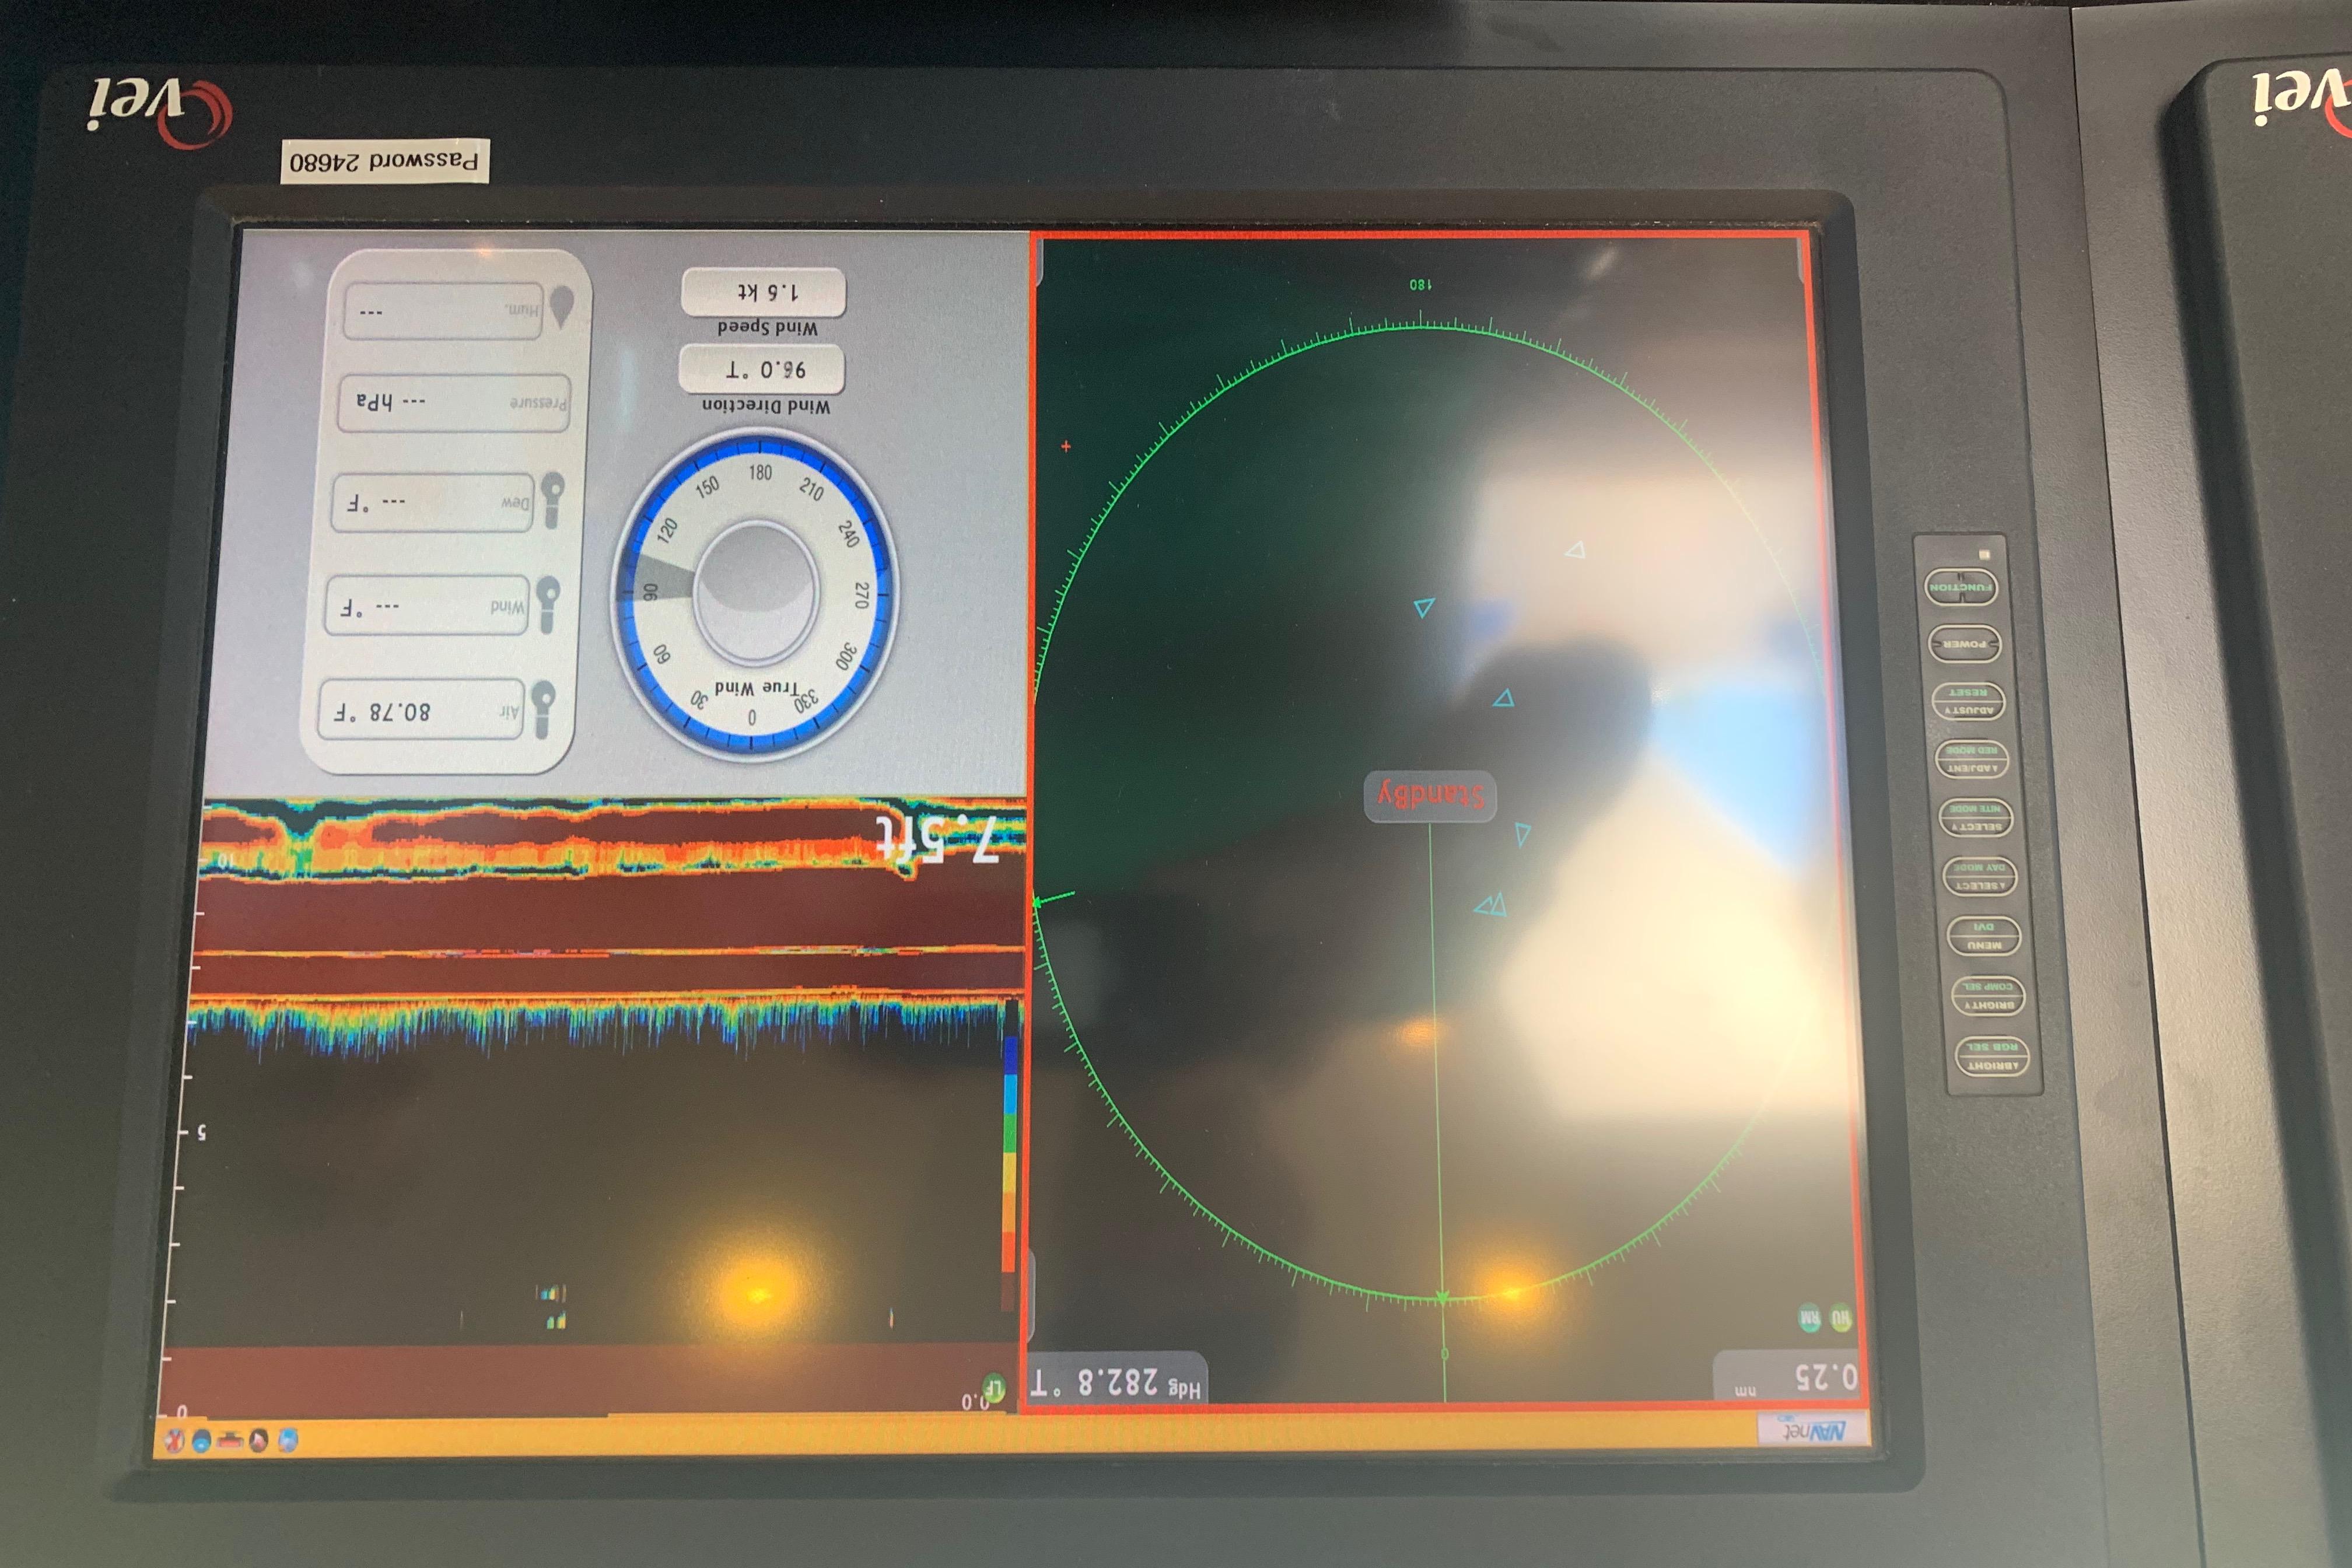Select the Air 80.78°F temperature field
The image size is (2352, 1568).
point(421,710)
